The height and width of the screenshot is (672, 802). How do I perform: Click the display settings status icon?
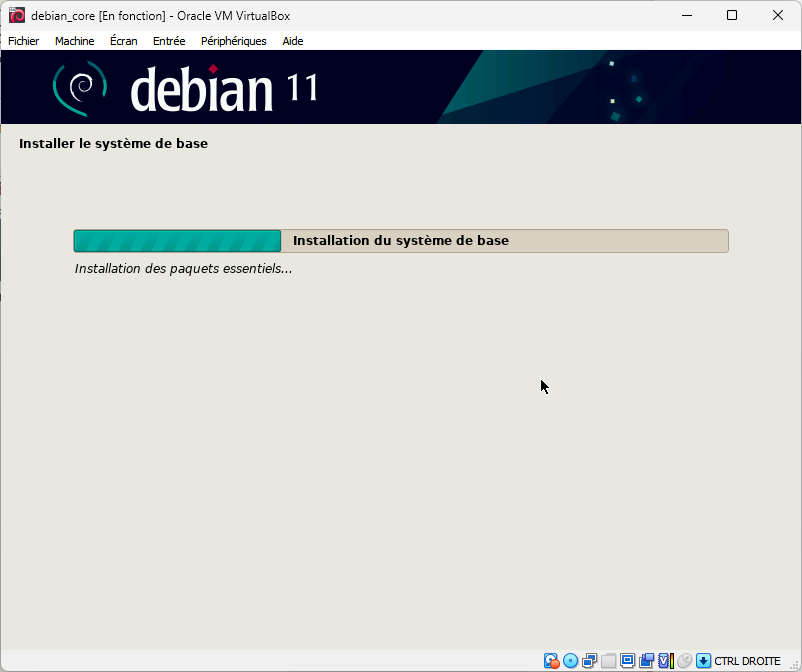coord(627,661)
